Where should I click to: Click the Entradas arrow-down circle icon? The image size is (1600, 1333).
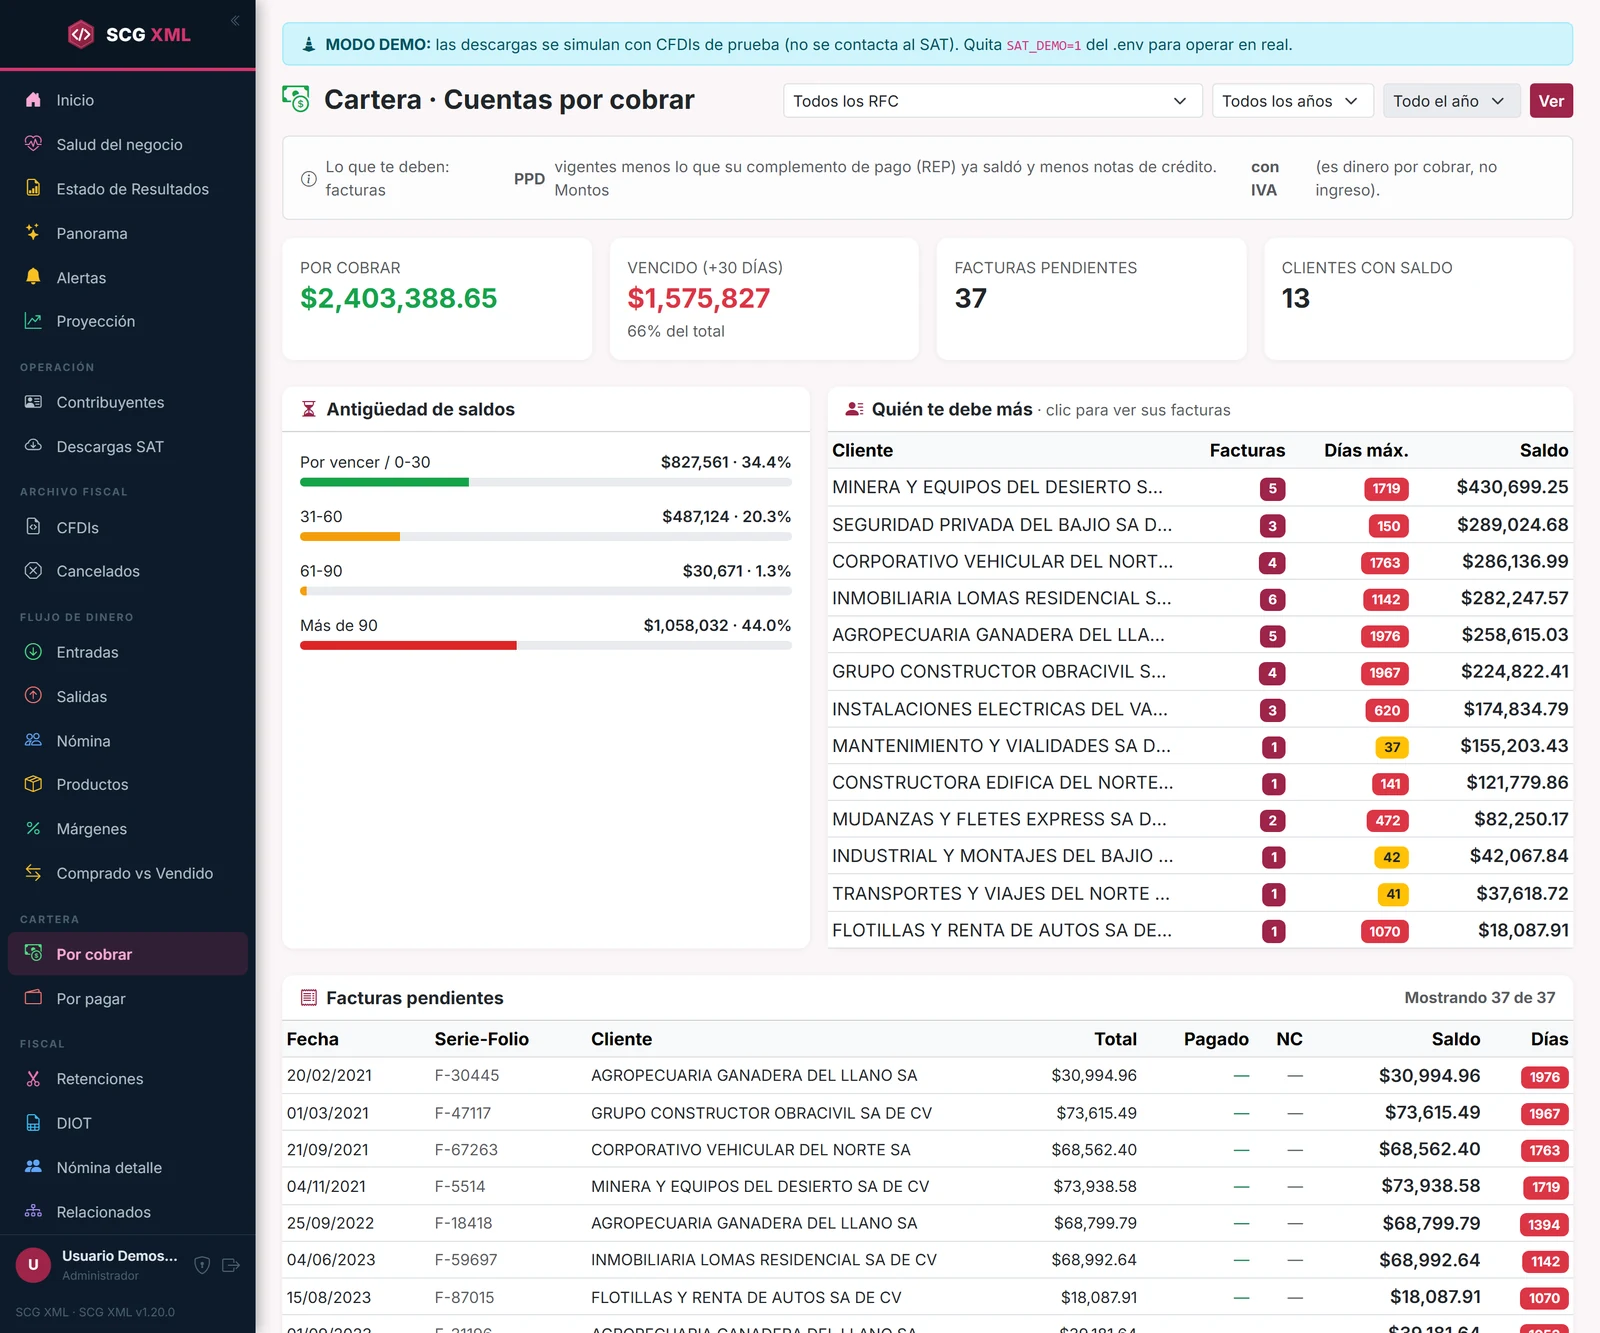pos(33,652)
